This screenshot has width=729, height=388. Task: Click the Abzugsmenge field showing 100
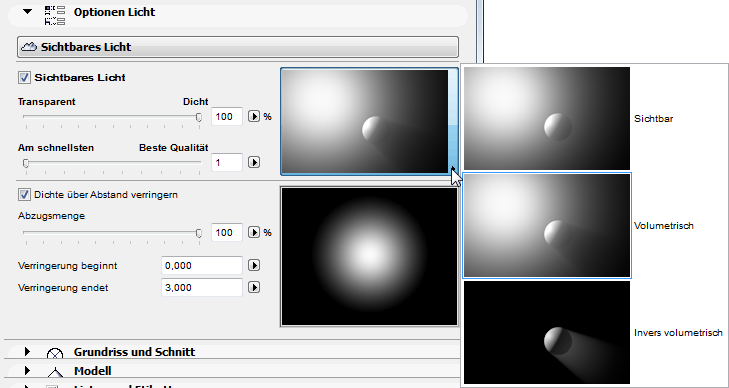point(227,232)
